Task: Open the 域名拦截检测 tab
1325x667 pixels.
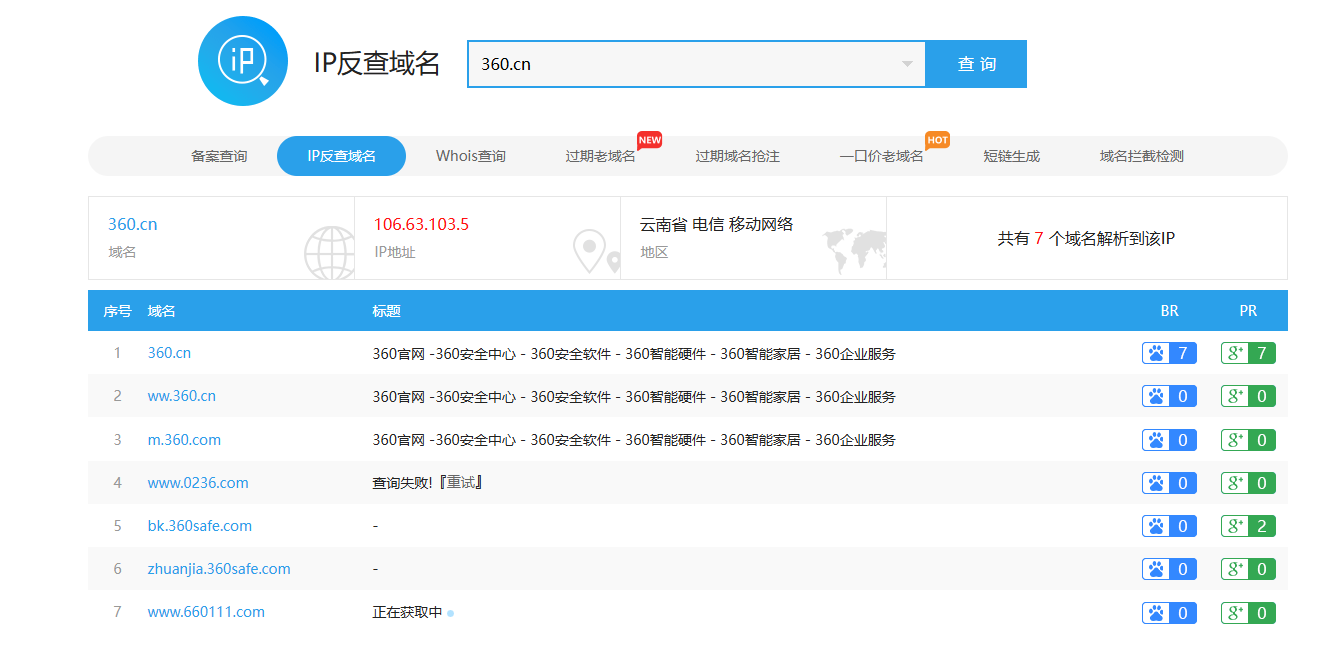Action: pos(1142,156)
